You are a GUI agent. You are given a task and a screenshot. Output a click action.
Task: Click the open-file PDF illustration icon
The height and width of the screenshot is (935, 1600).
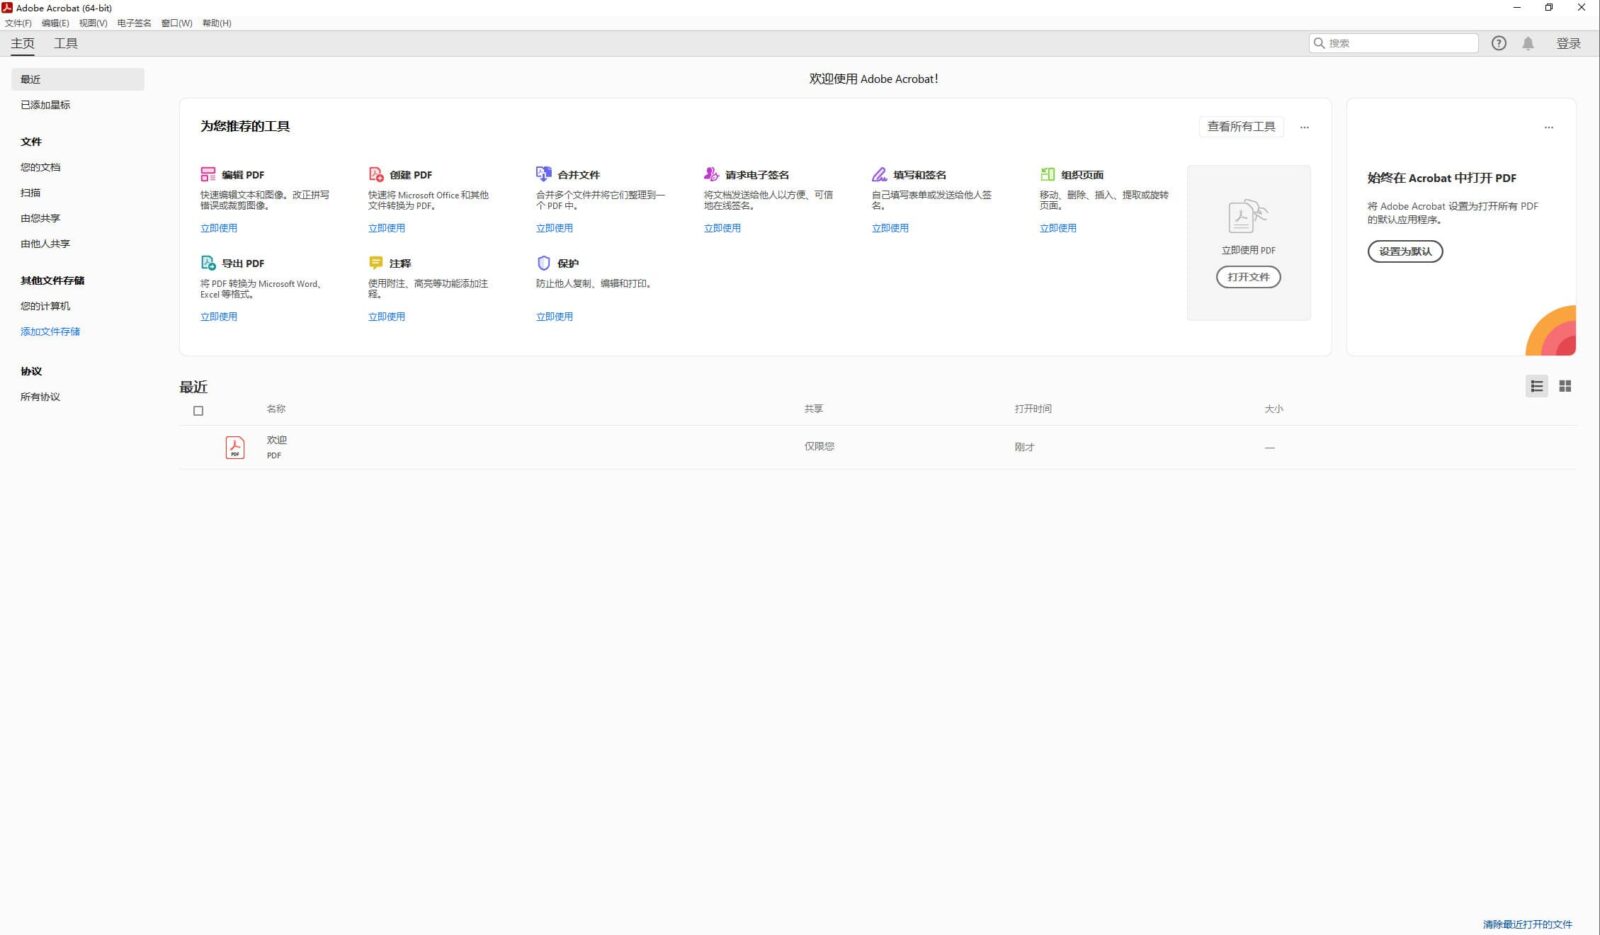pos(1248,216)
